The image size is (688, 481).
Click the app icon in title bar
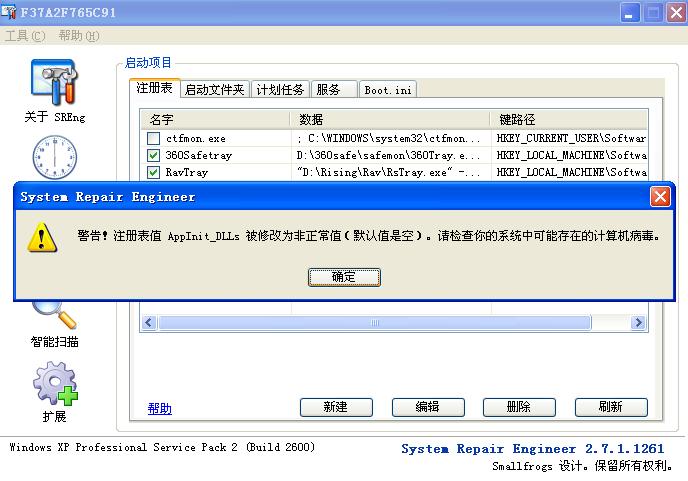[x=8, y=12]
